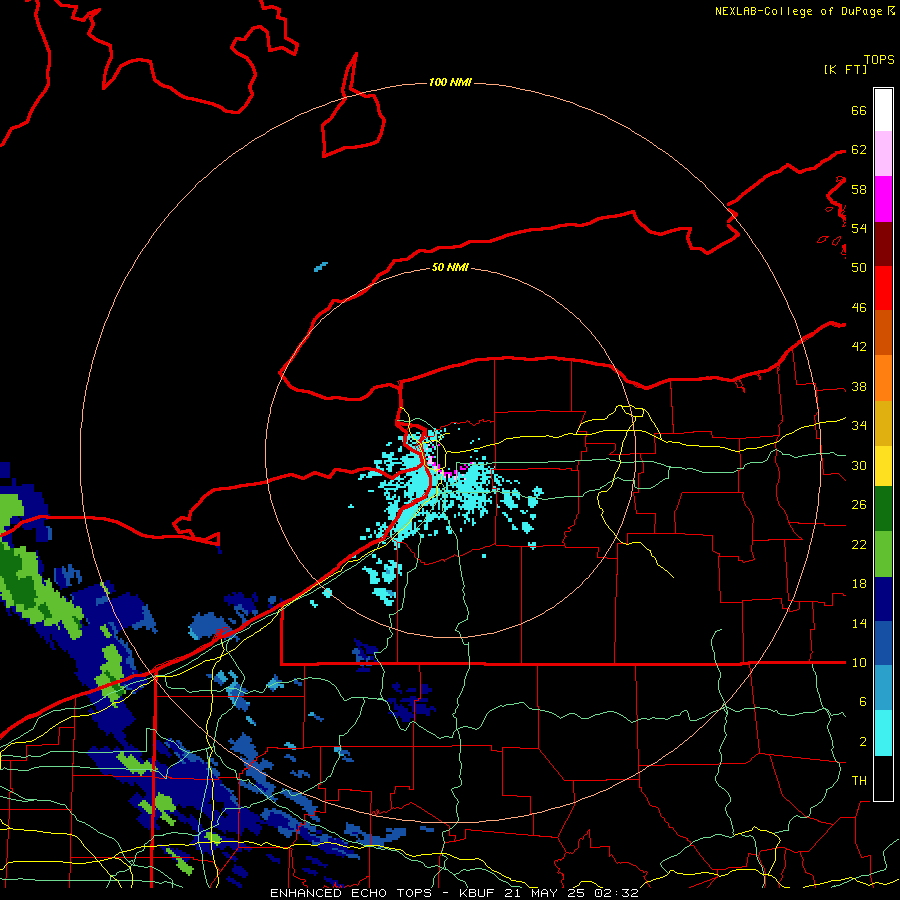Pick the navy blue legend swatch

point(883,599)
